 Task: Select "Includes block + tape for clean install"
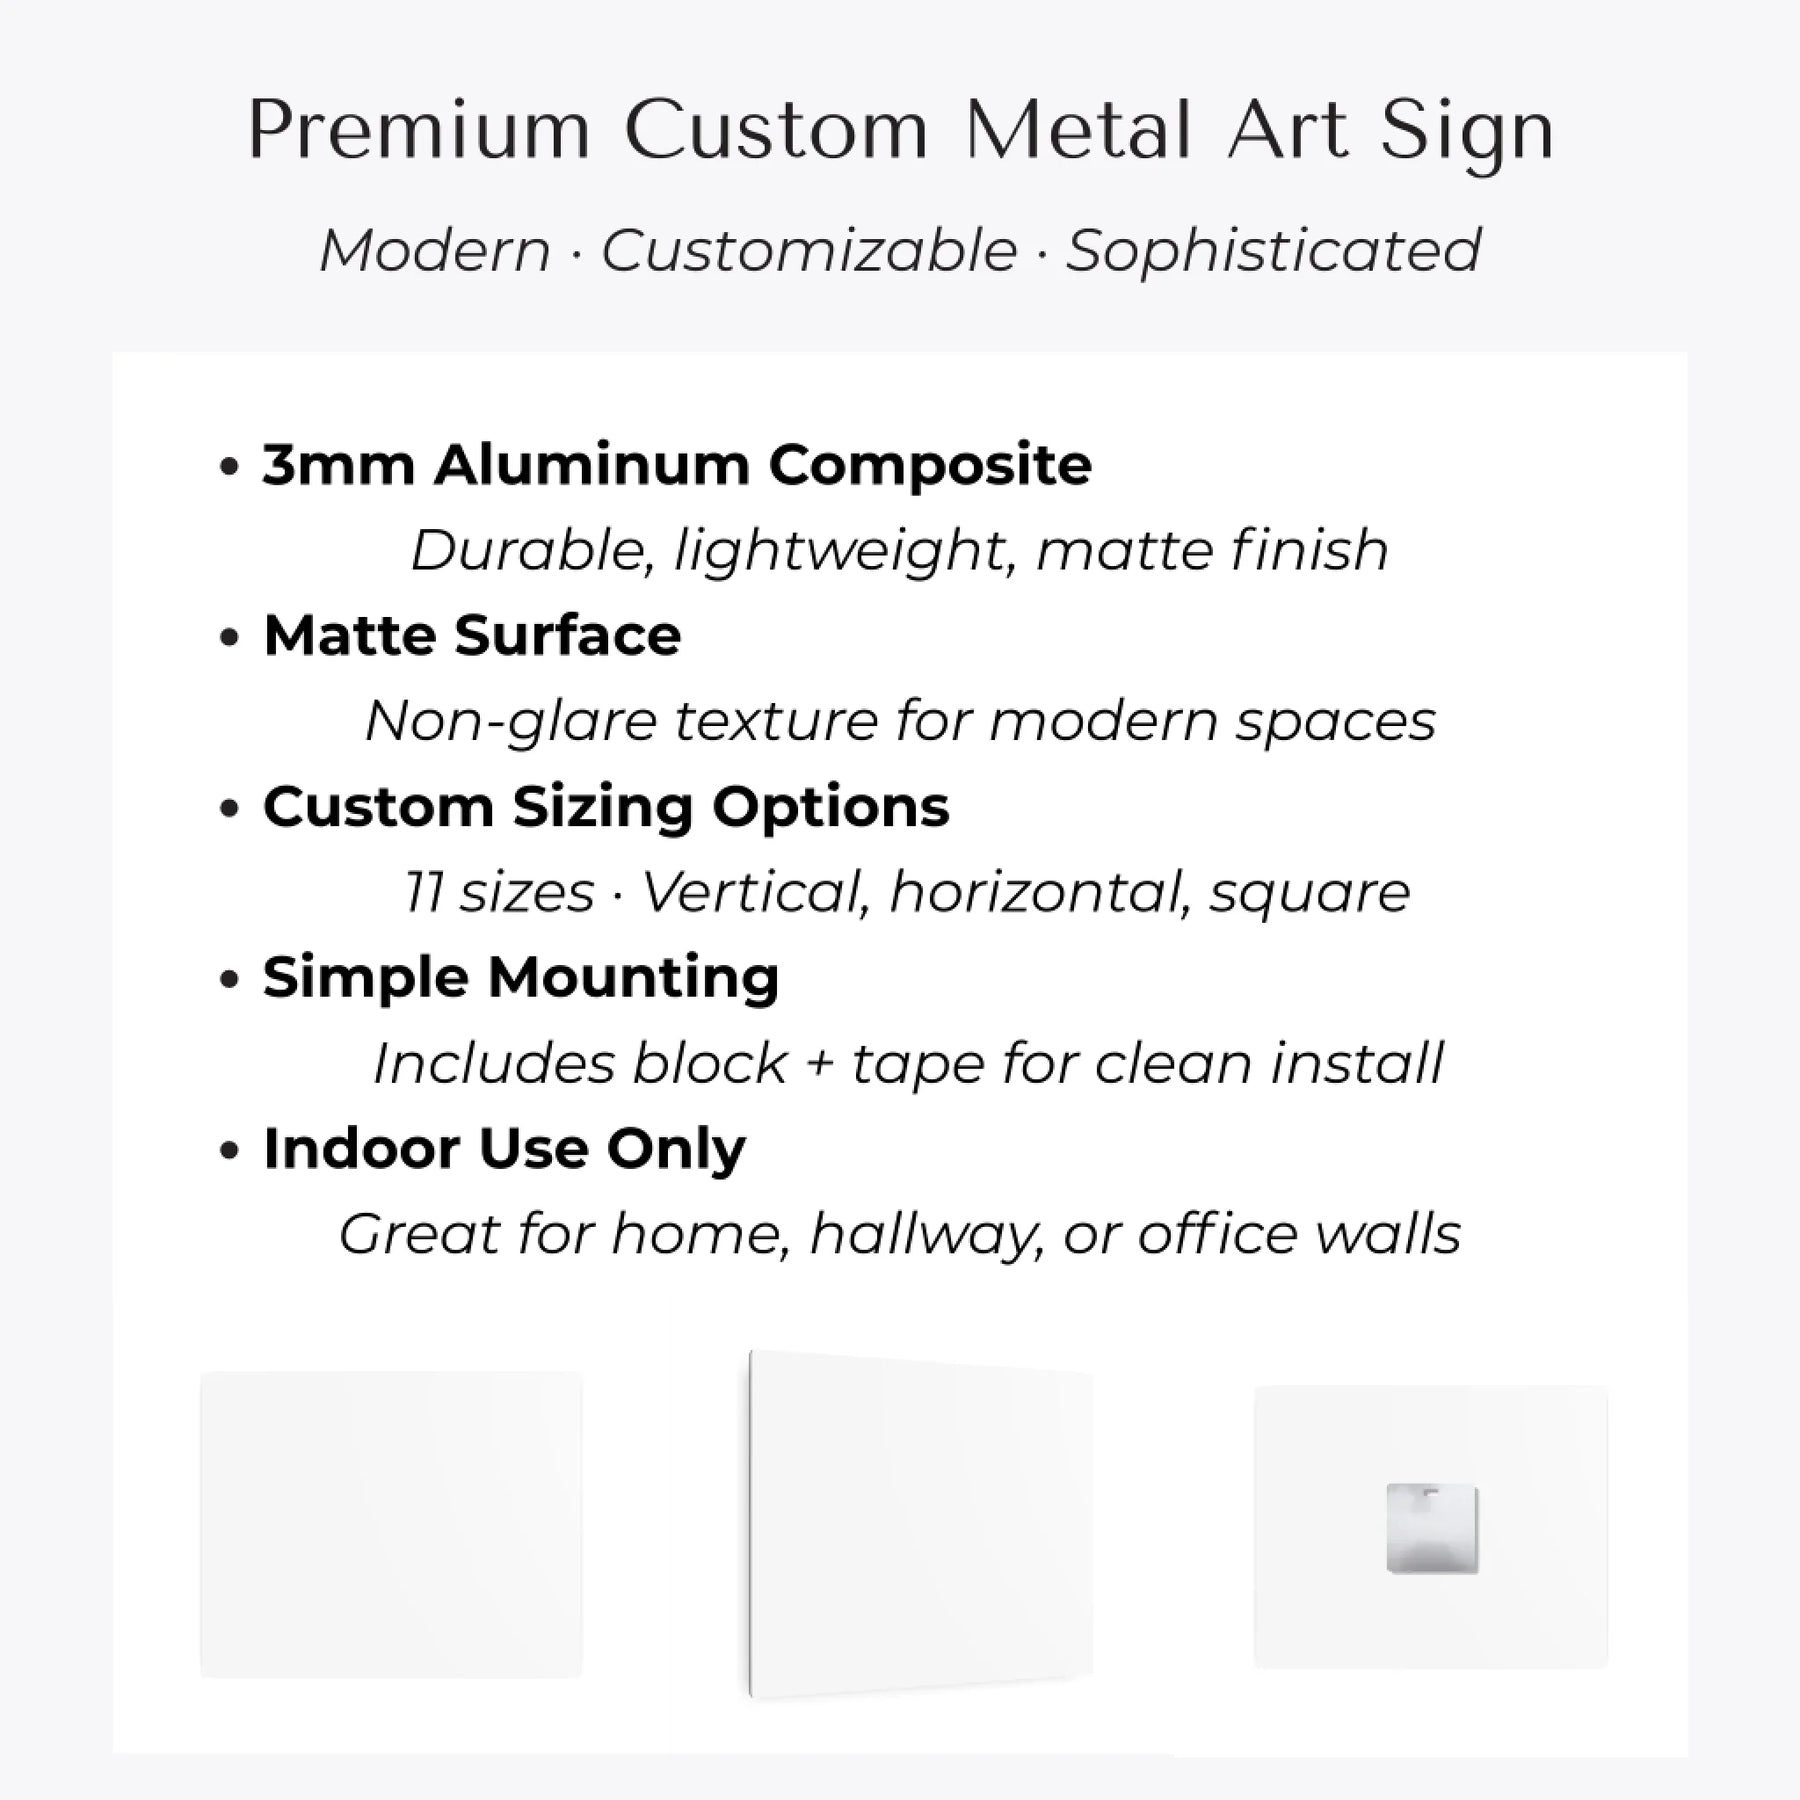[x=908, y=1063]
